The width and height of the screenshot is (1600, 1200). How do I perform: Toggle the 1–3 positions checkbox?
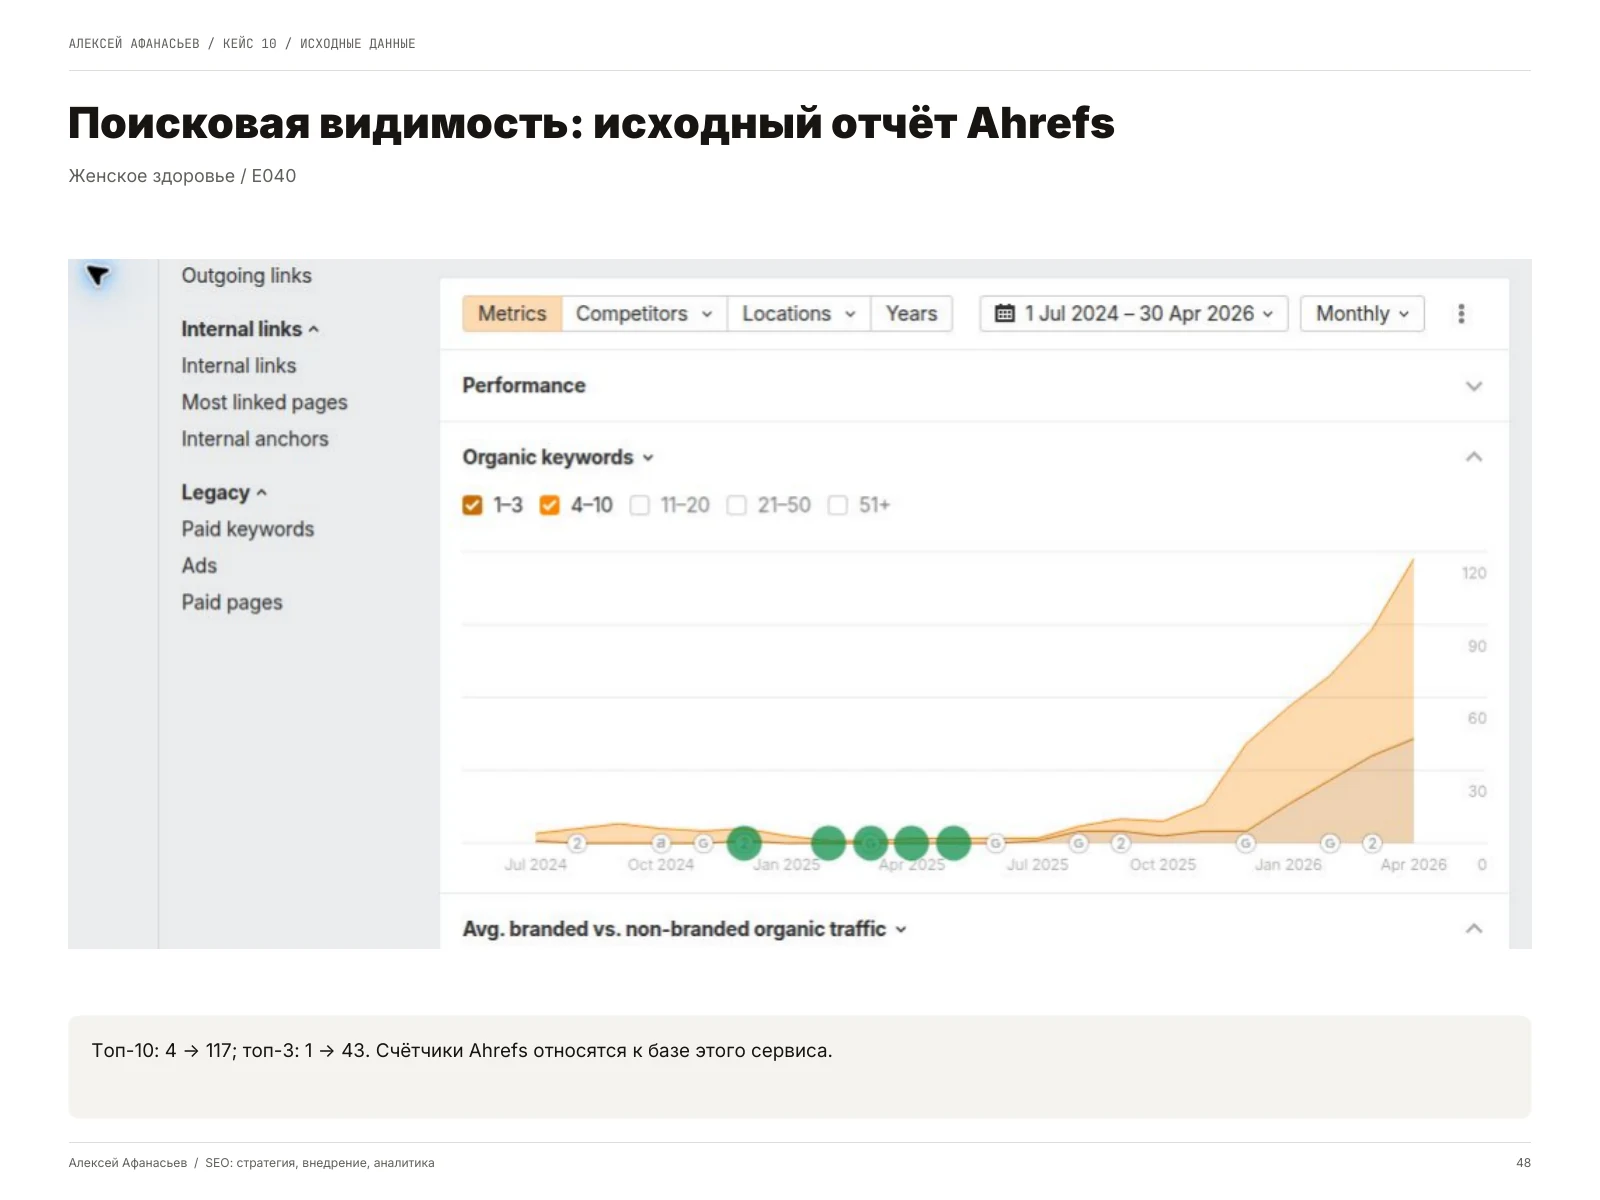click(472, 505)
